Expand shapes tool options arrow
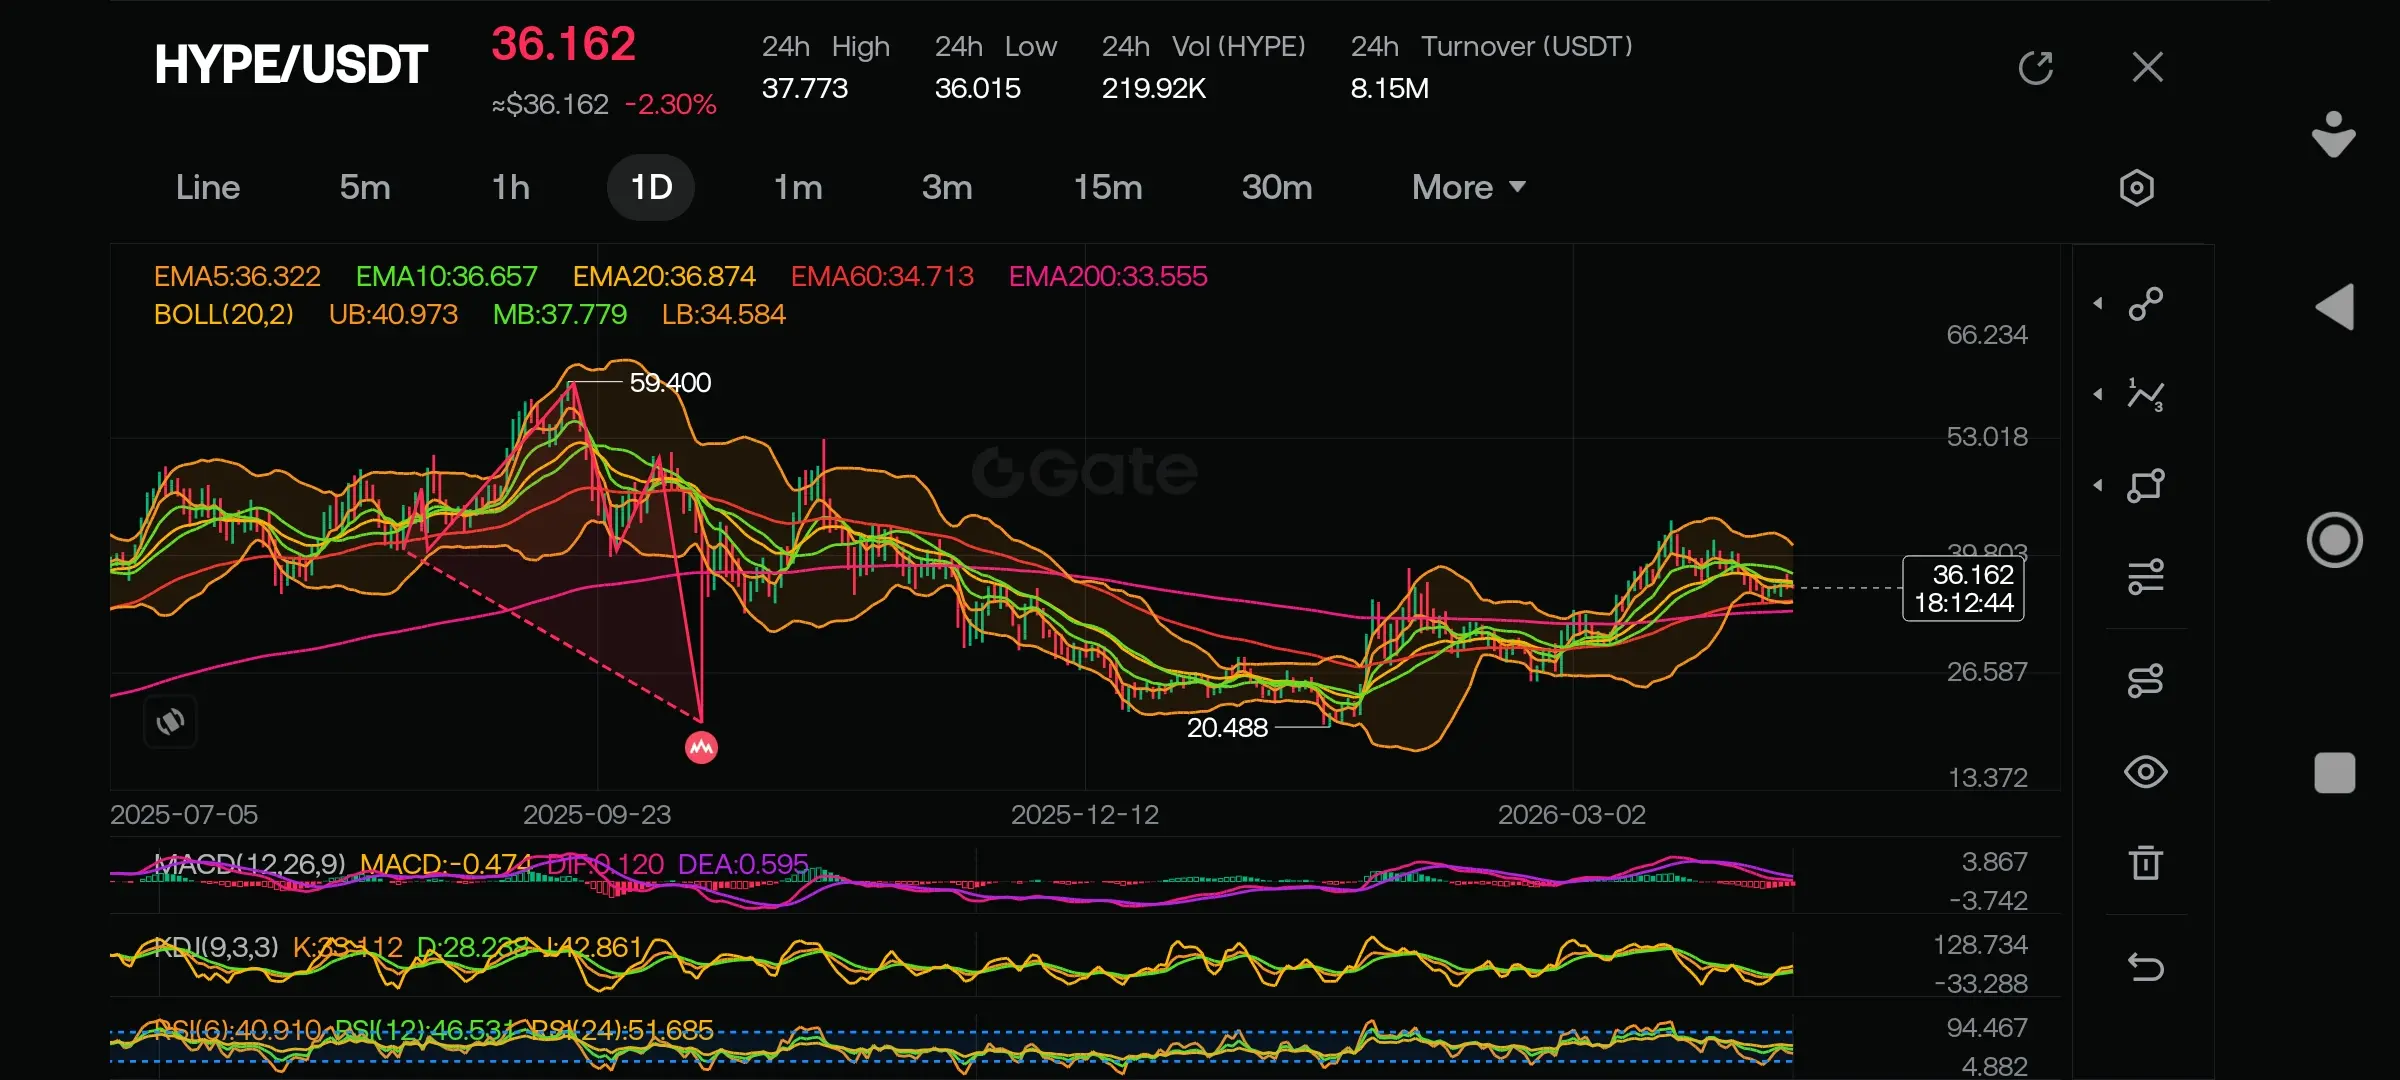The width and height of the screenshot is (2400, 1080). 2098,486
